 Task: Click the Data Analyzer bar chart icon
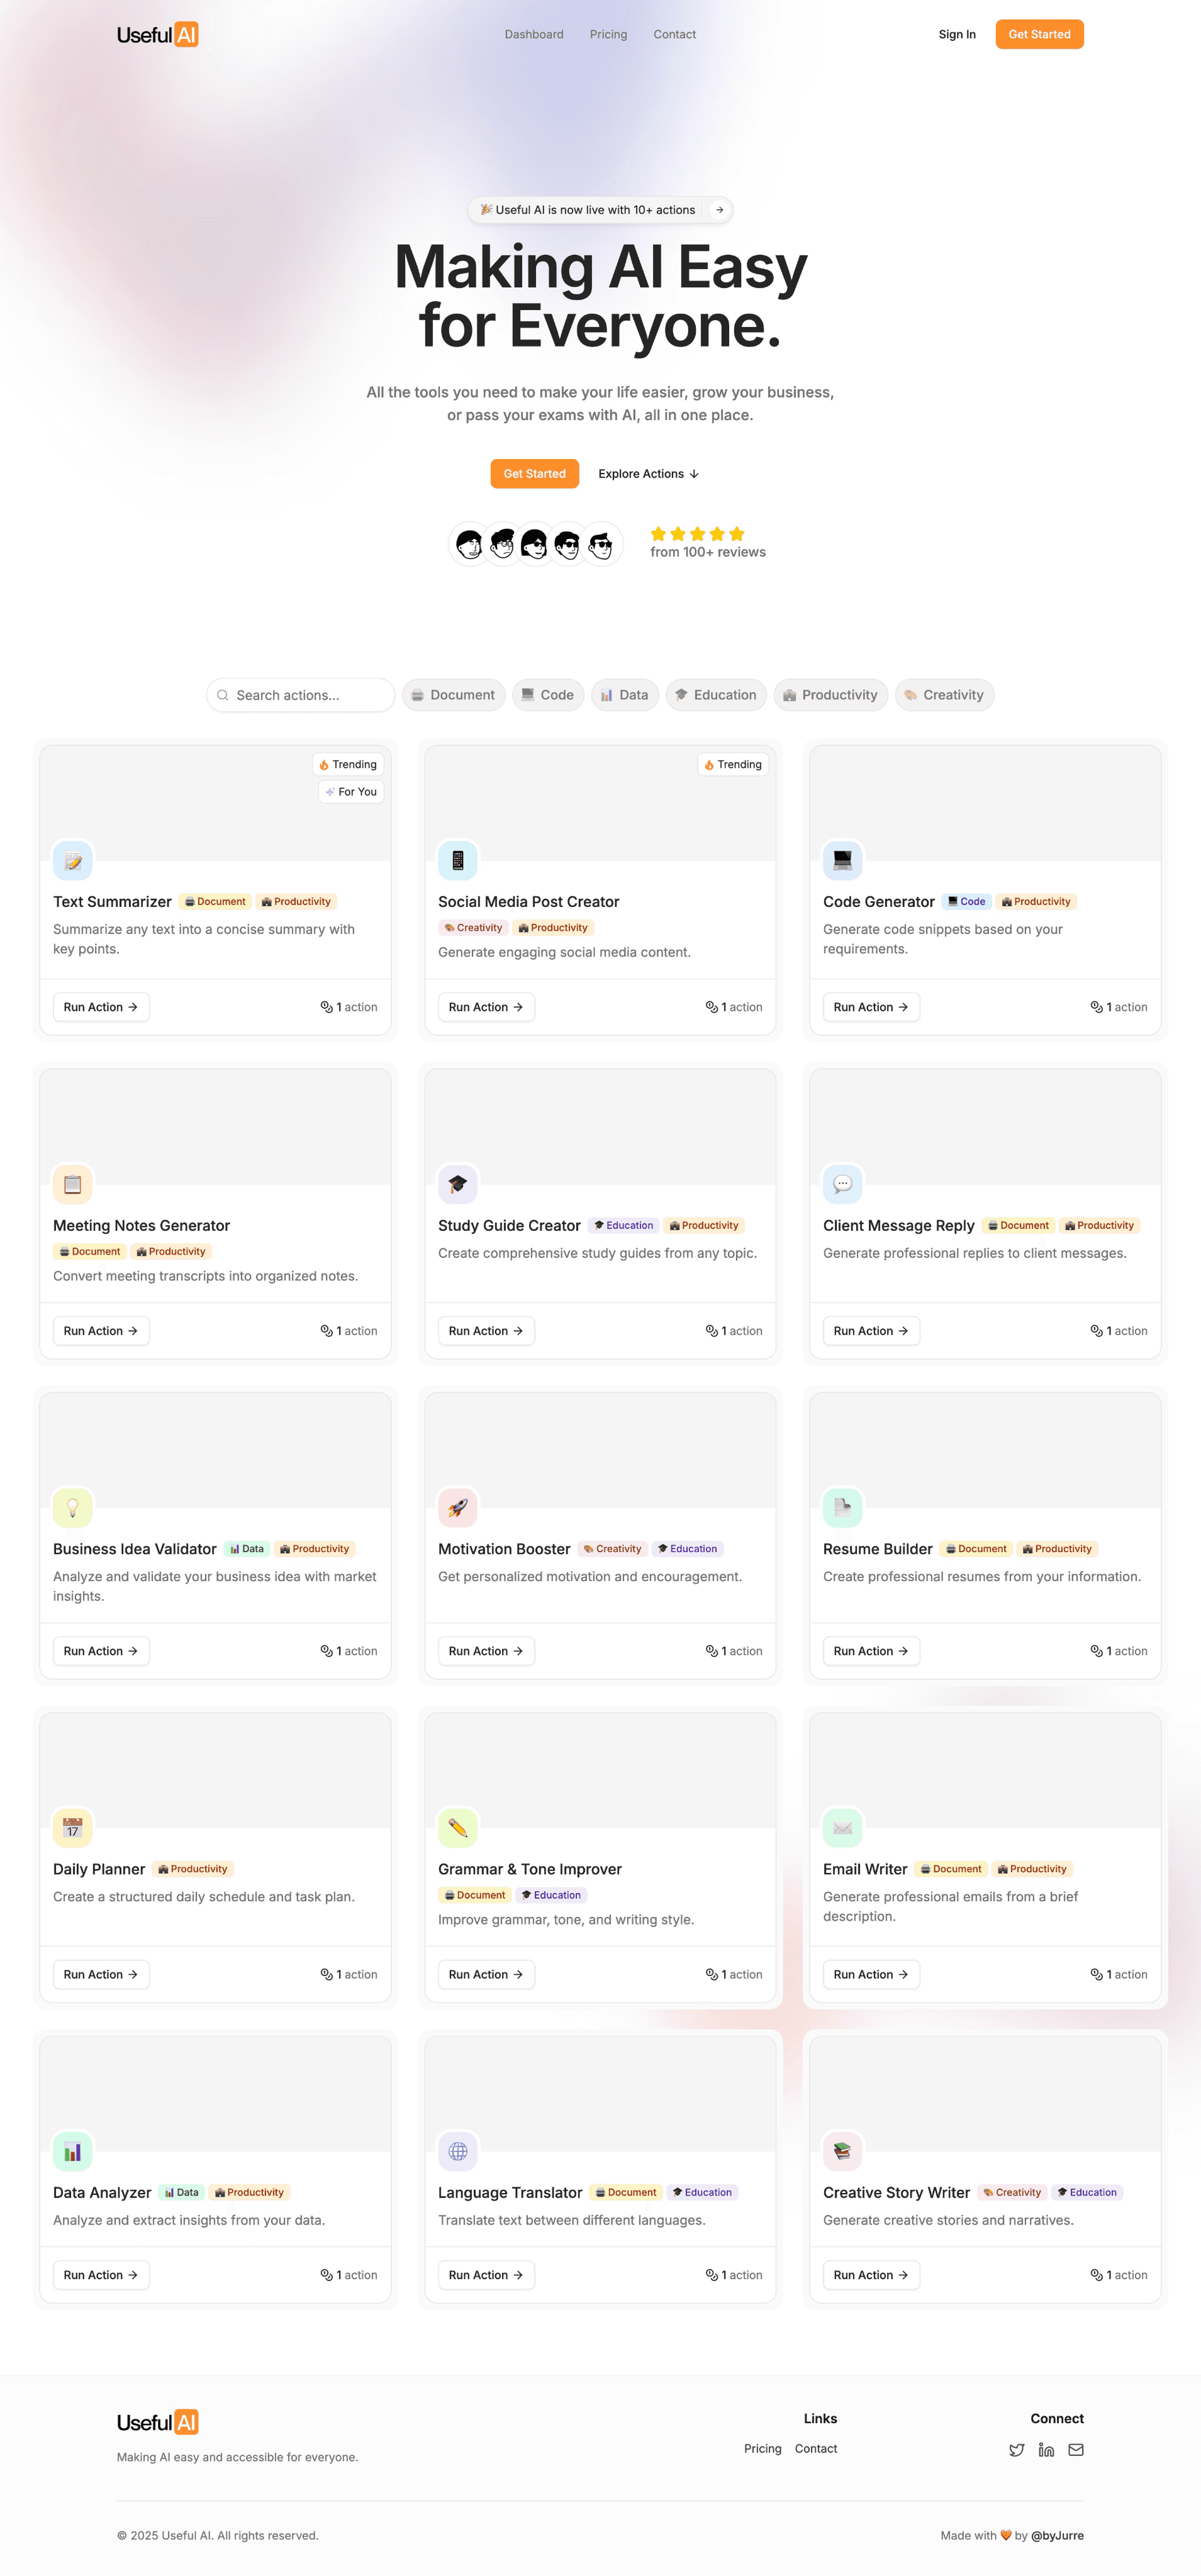click(x=73, y=2151)
